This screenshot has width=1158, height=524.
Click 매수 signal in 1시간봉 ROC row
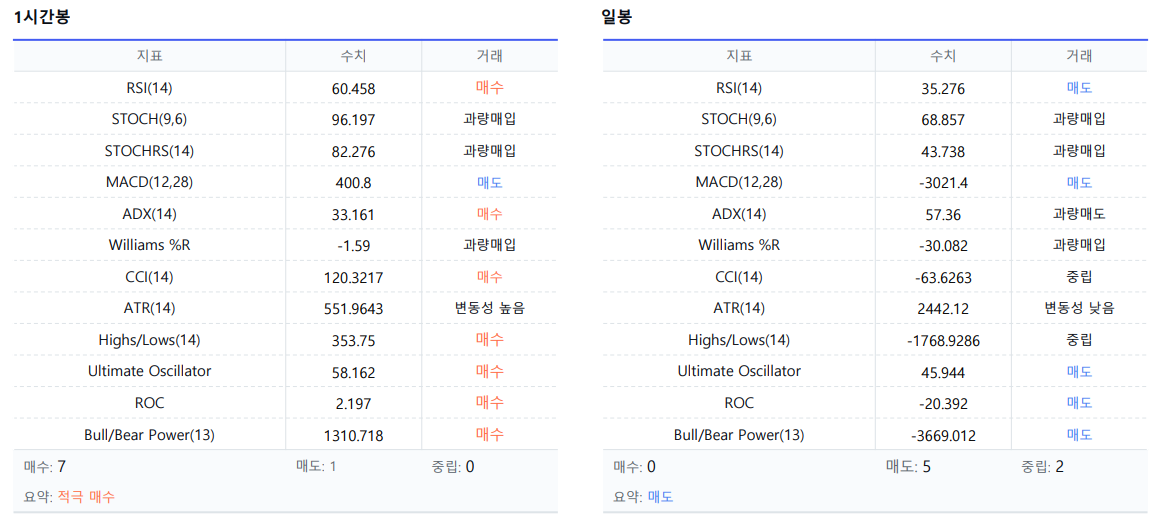490,404
